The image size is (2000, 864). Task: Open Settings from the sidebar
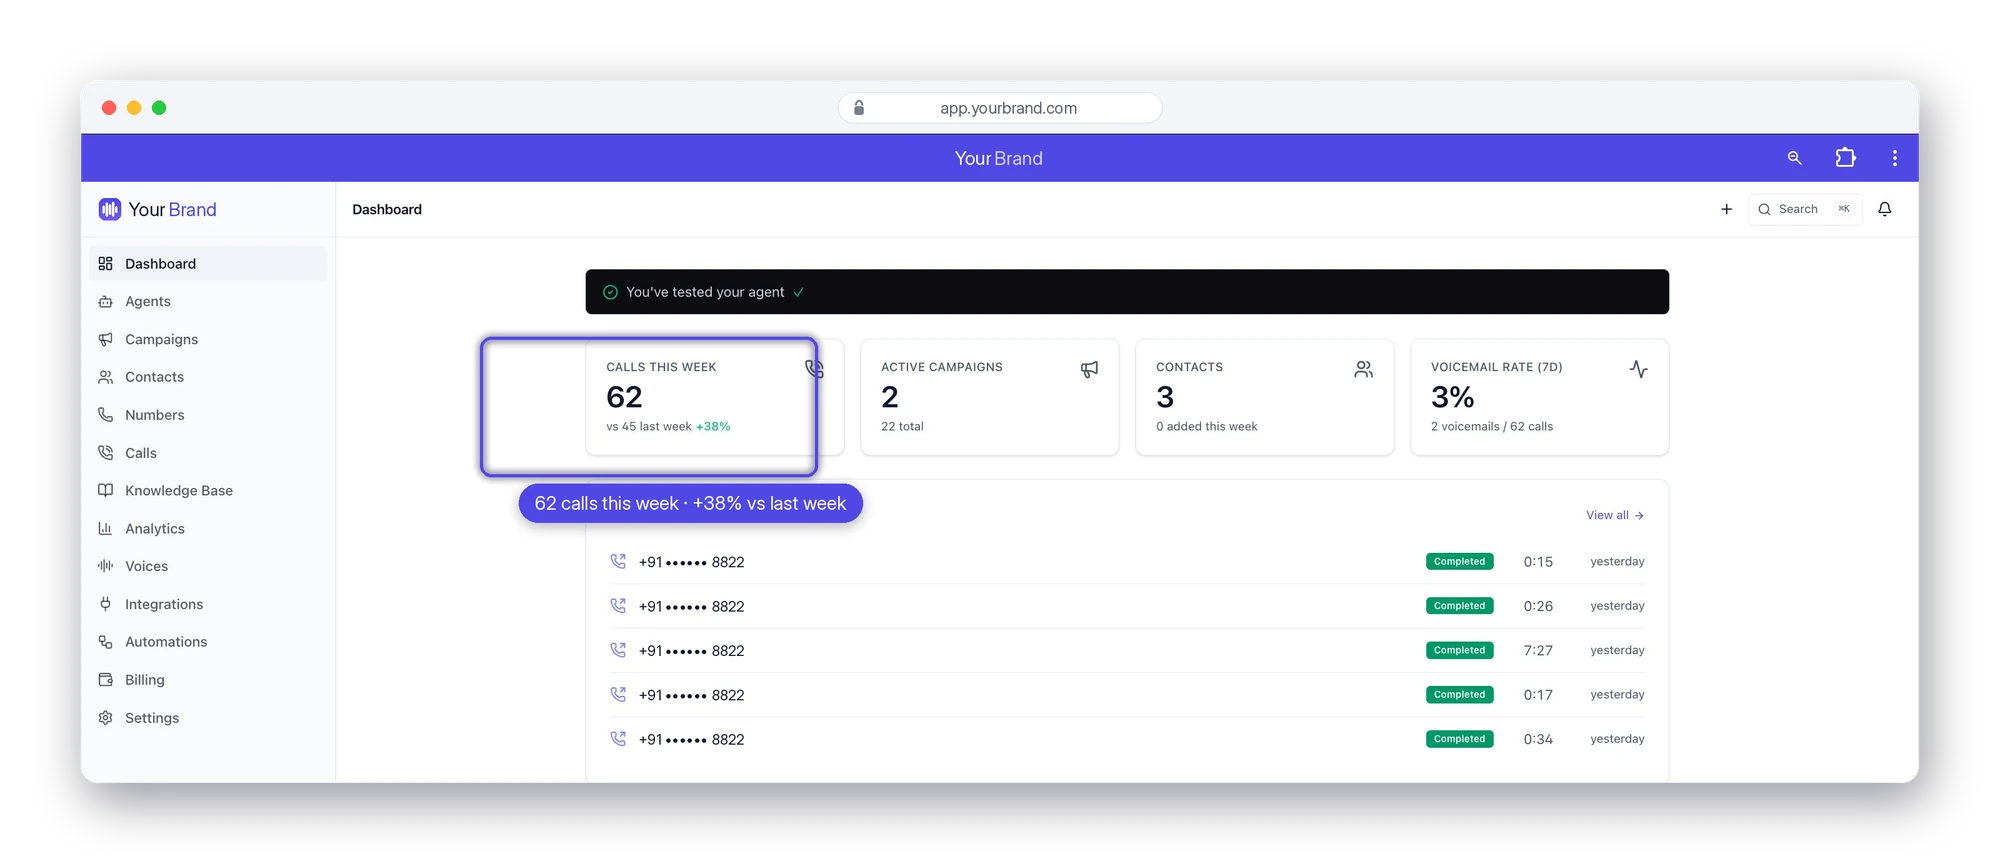click(x=208, y=718)
